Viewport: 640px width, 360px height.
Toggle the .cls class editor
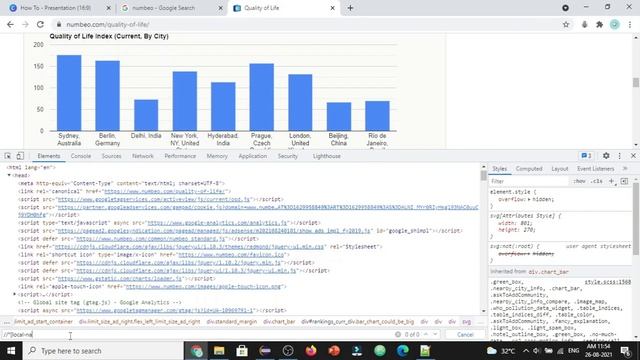tap(597, 181)
